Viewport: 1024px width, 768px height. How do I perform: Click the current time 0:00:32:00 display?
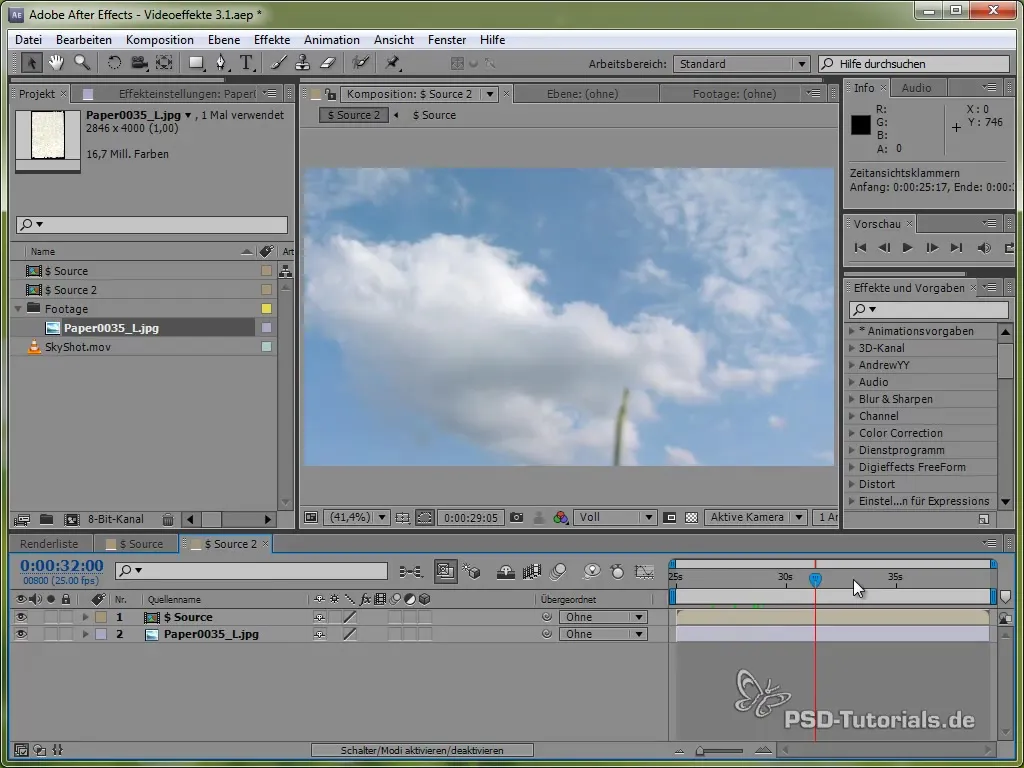pyautogui.click(x=61, y=566)
